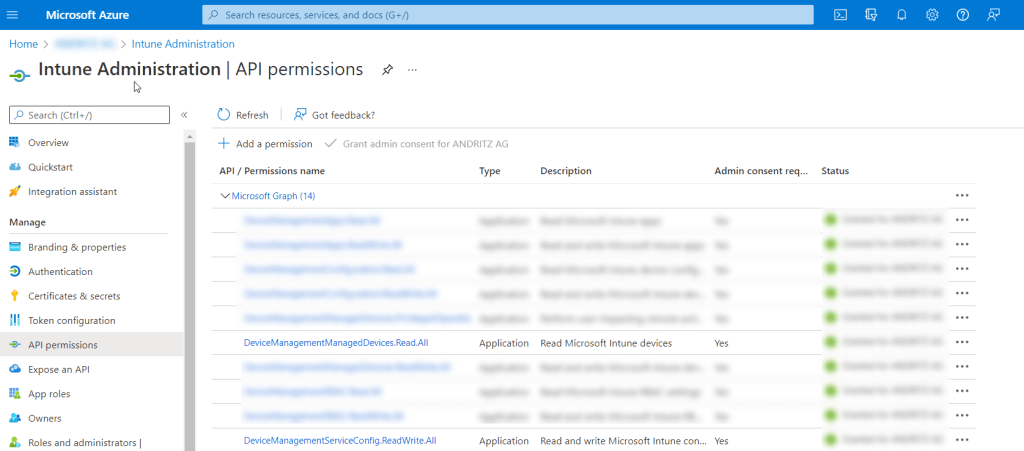Open the feedback icon in top bar
Image resolution: width=1024 pixels, height=451 pixels.
pyautogui.click(x=993, y=15)
